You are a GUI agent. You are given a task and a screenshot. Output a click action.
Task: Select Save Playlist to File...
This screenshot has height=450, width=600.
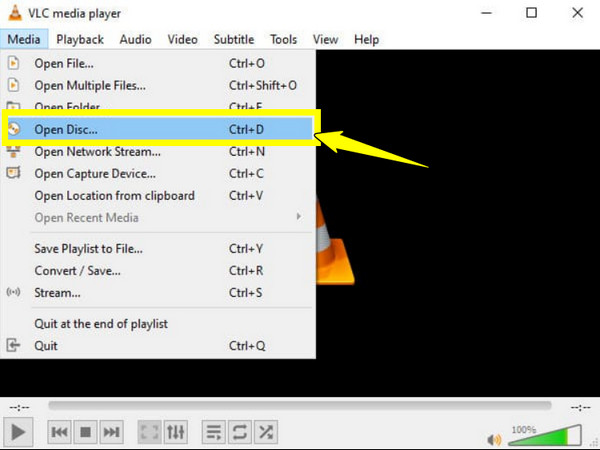pos(158,249)
